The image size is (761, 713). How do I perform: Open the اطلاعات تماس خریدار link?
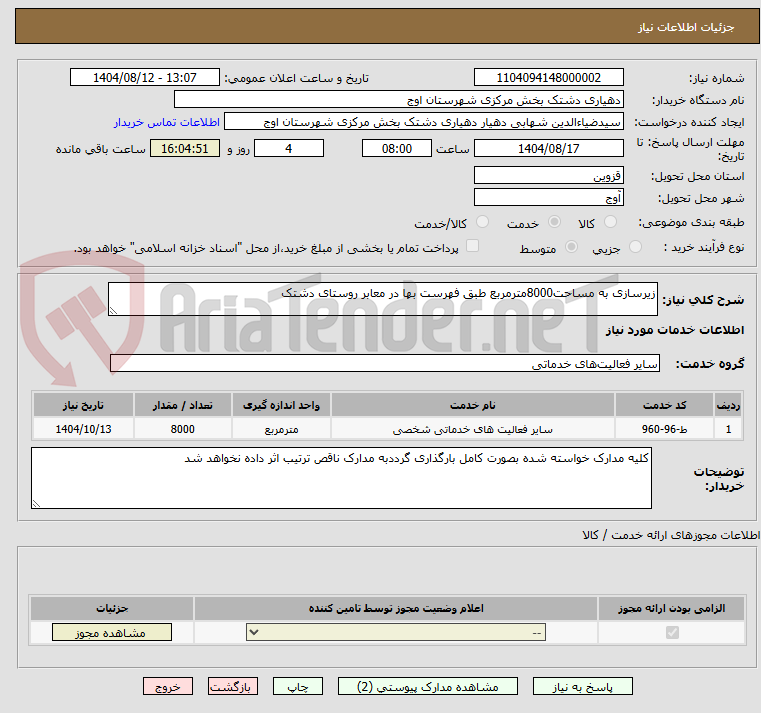(x=167, y=122)
